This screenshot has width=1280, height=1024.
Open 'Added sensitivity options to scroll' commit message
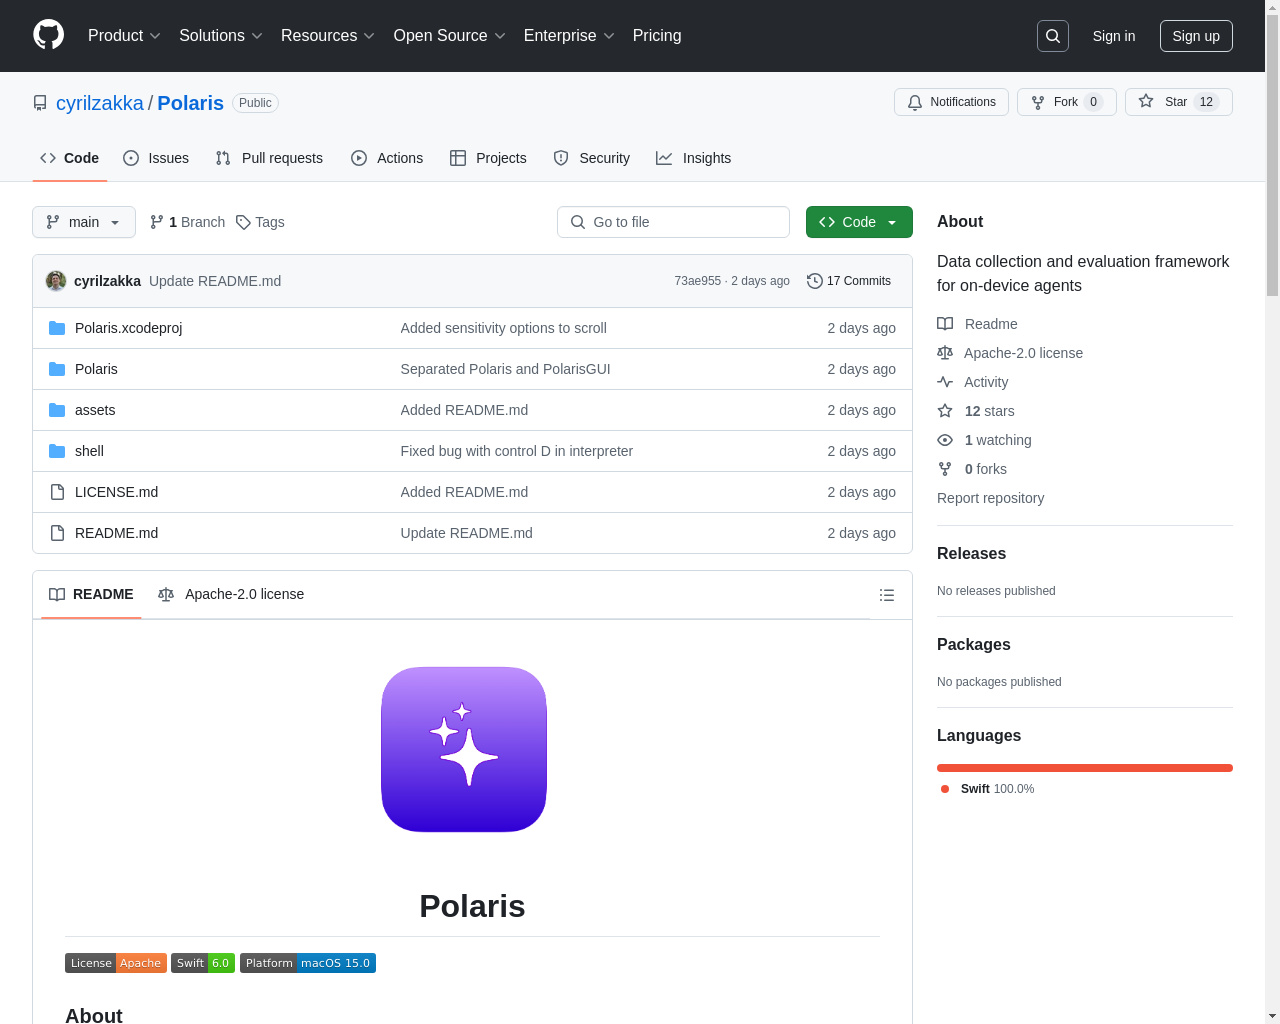[x=503, y=328]
